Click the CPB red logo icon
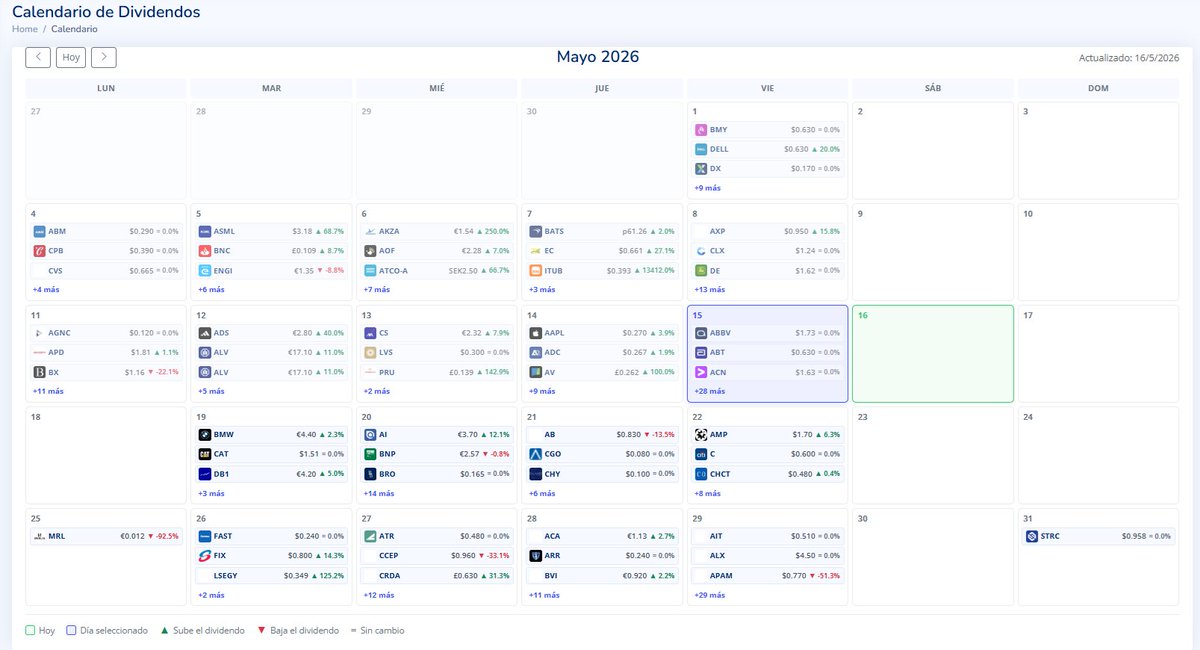Viewport: 1200px width, 650px height. (39, 251)
